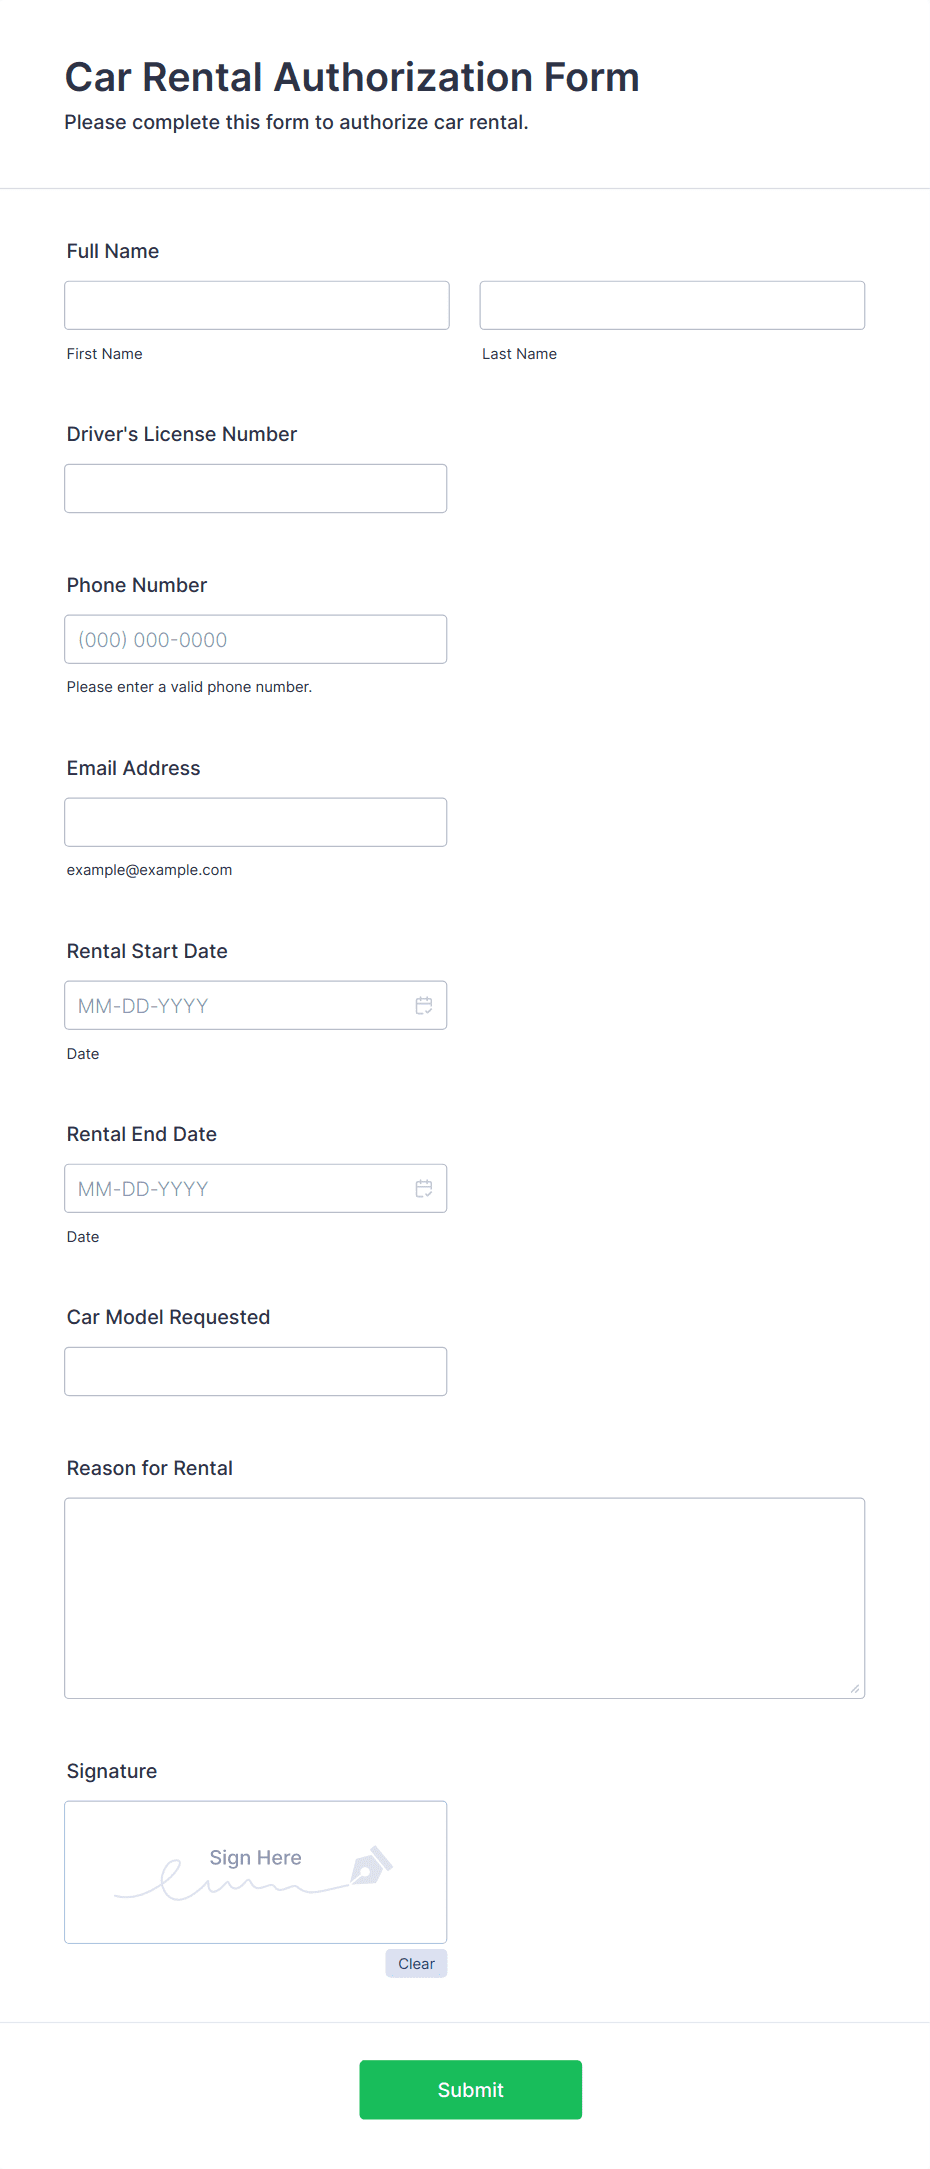Image resolution: width=930 pixels, height=2169 pixels.
Task: Select the Driver's License Number field
Action: pyautogui.click(x=256, y=488)
